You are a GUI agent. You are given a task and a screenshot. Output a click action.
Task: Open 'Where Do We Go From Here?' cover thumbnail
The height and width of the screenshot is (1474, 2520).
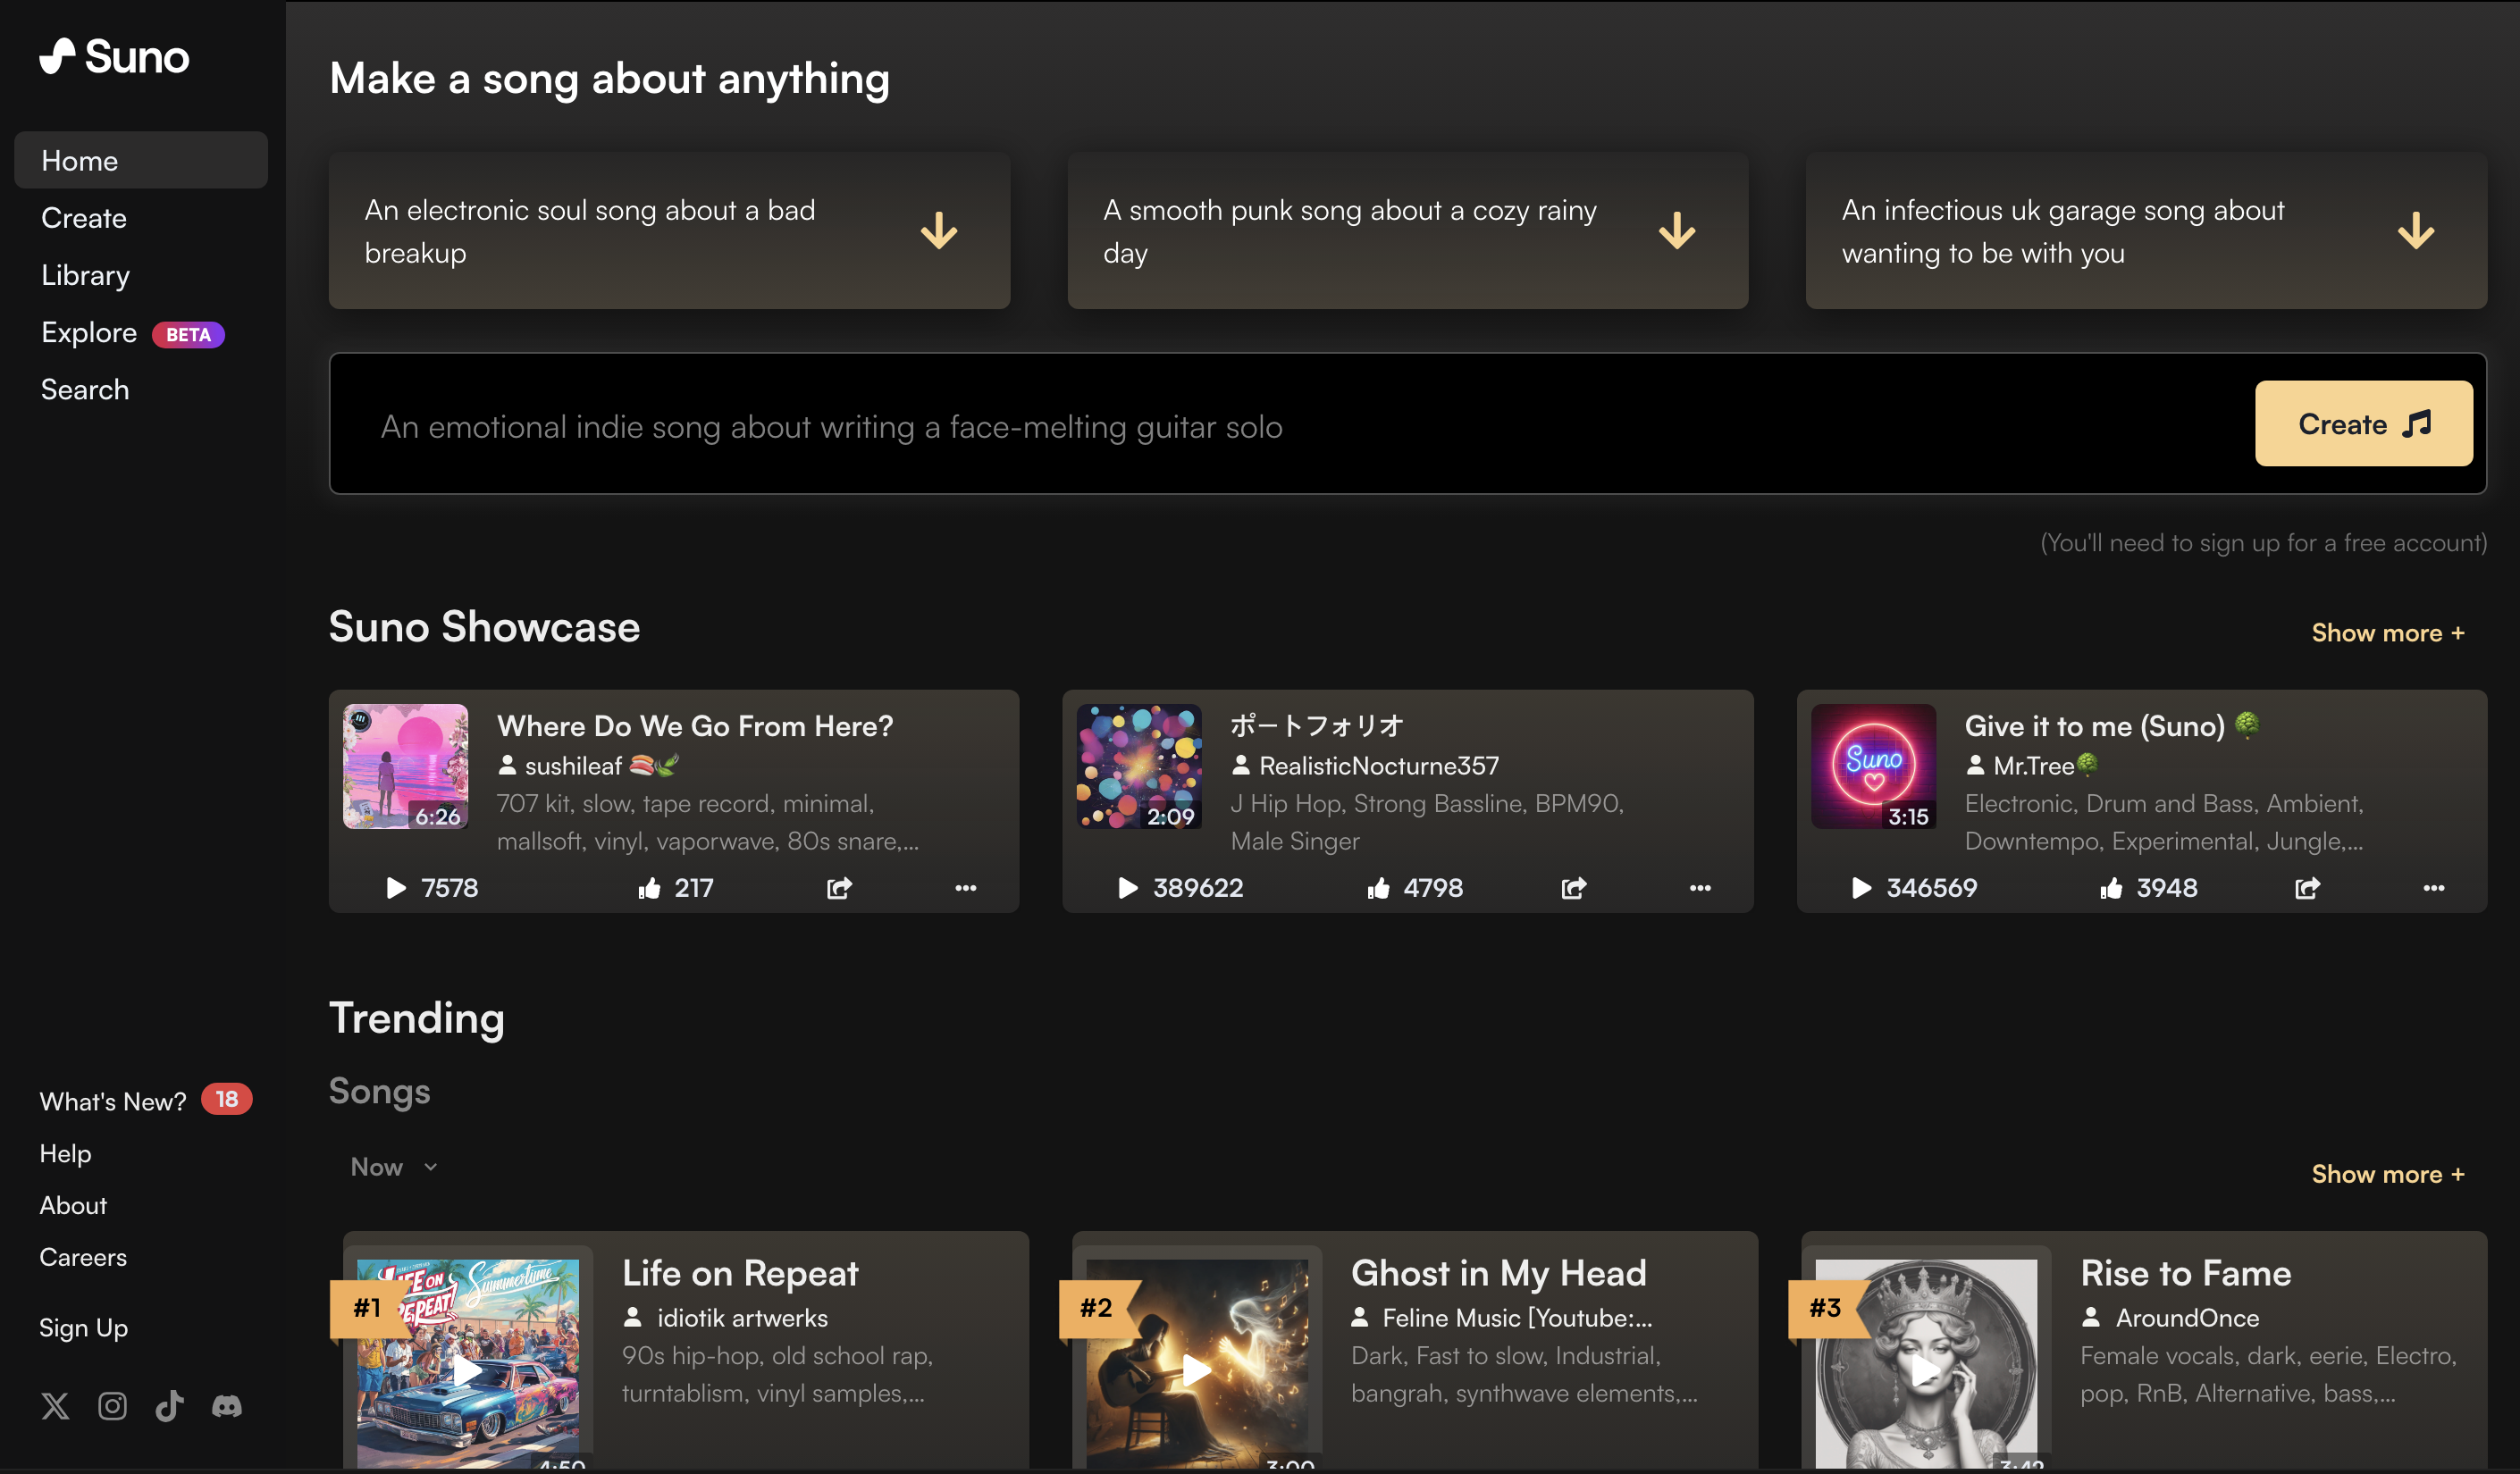tap(405, 766)
